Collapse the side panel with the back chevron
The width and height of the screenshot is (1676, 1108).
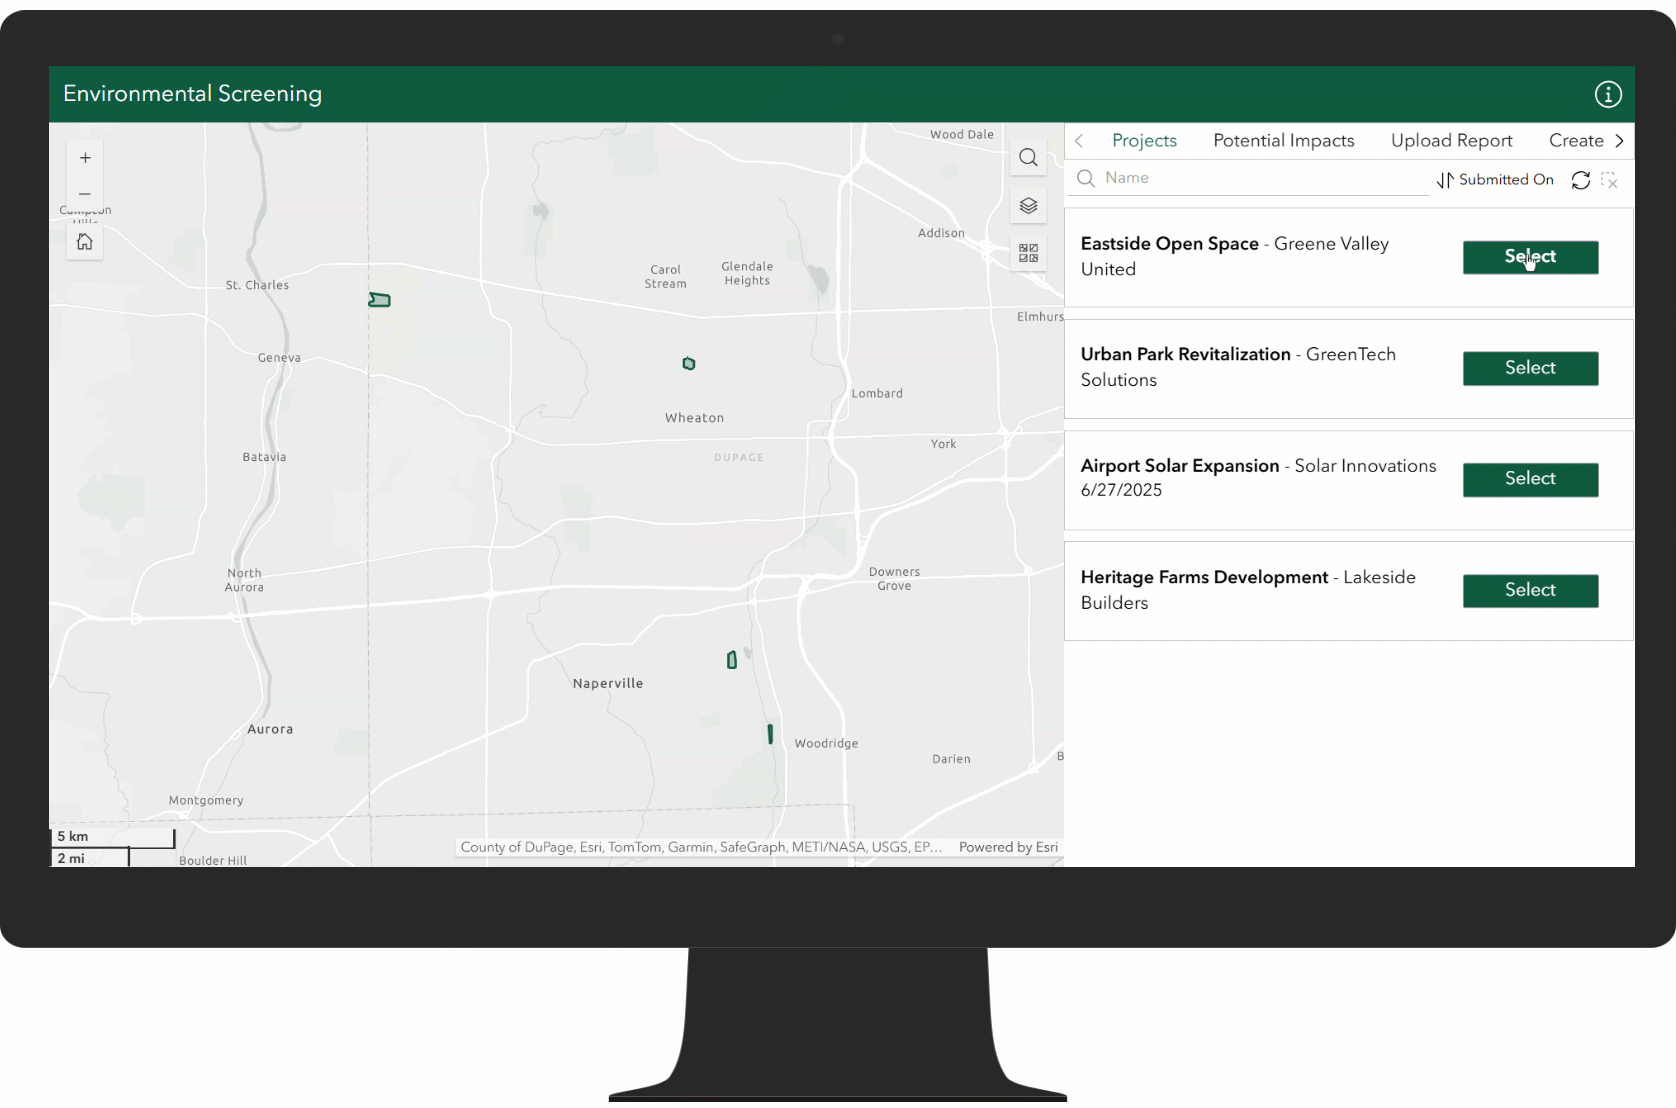pos(1079,141)
